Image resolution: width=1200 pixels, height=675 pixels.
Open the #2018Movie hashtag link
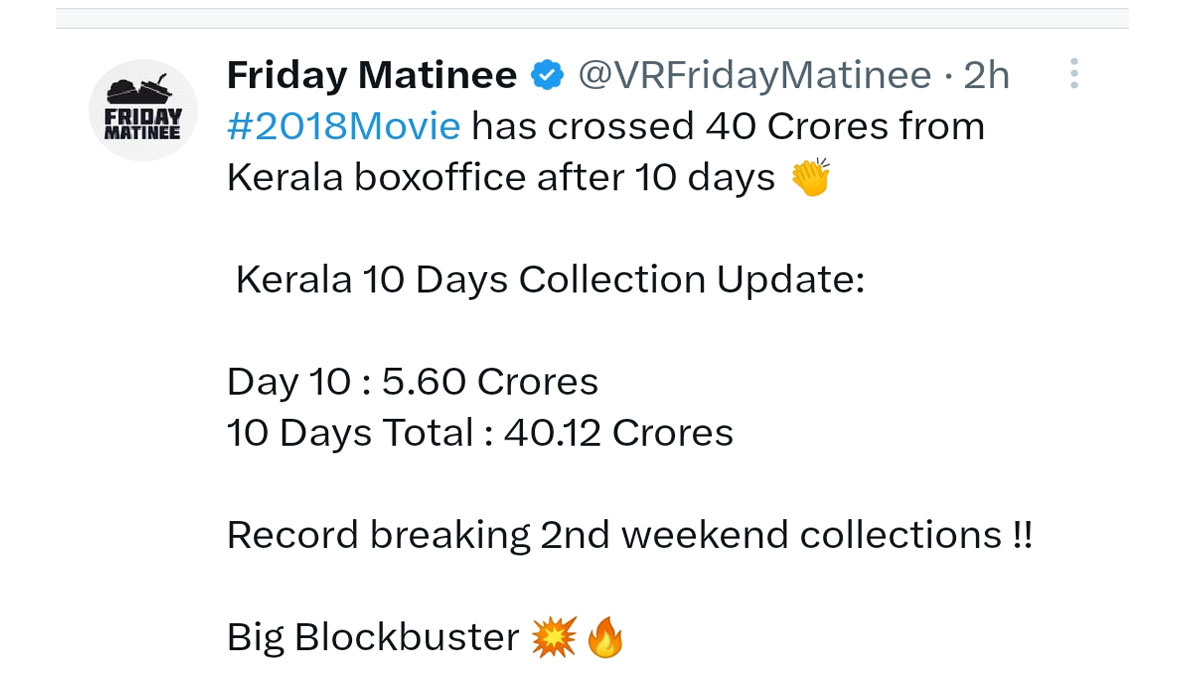tap(344, 127)
